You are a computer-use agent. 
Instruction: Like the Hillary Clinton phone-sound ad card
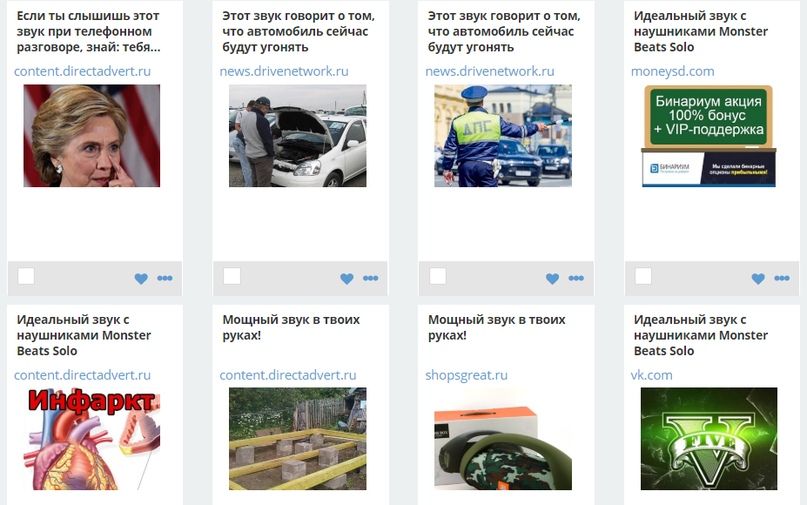tap(141, 278)
